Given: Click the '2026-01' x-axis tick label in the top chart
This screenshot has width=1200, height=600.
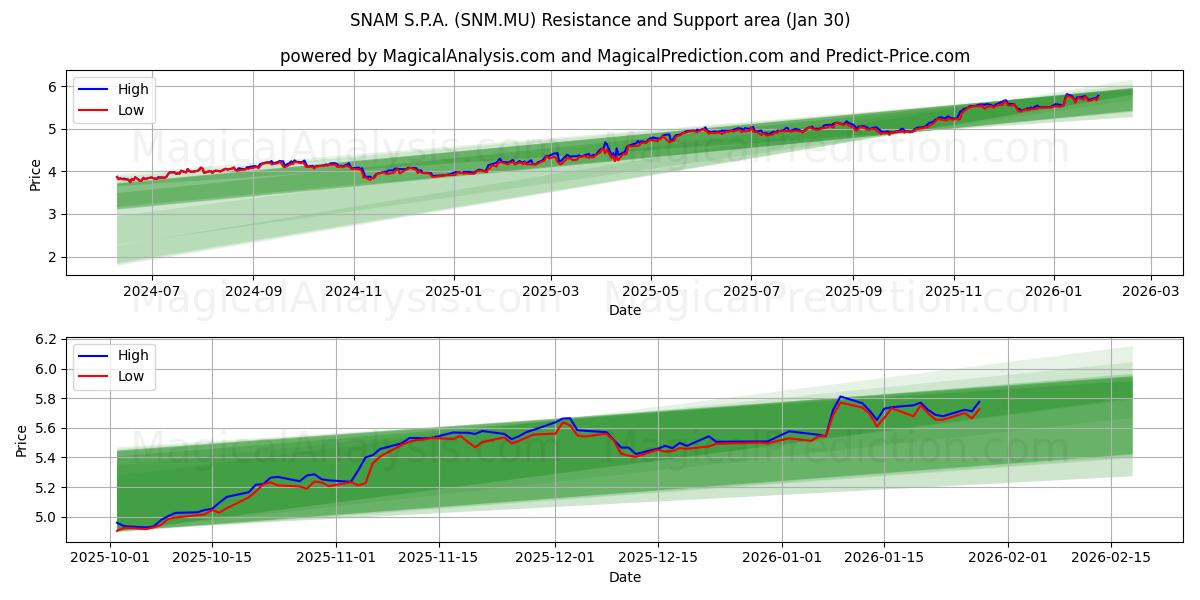Looking at the screenshot, I should (1054, 291).
